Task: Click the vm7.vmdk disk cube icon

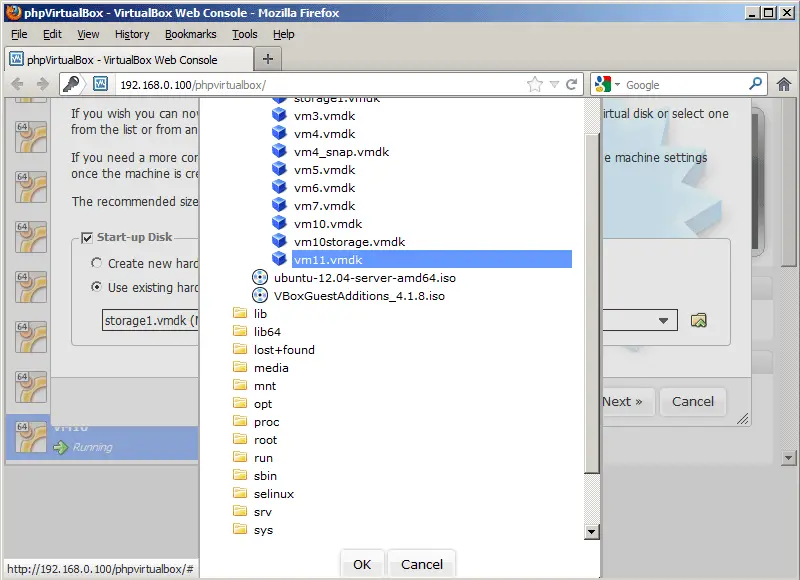Action: 279,206
